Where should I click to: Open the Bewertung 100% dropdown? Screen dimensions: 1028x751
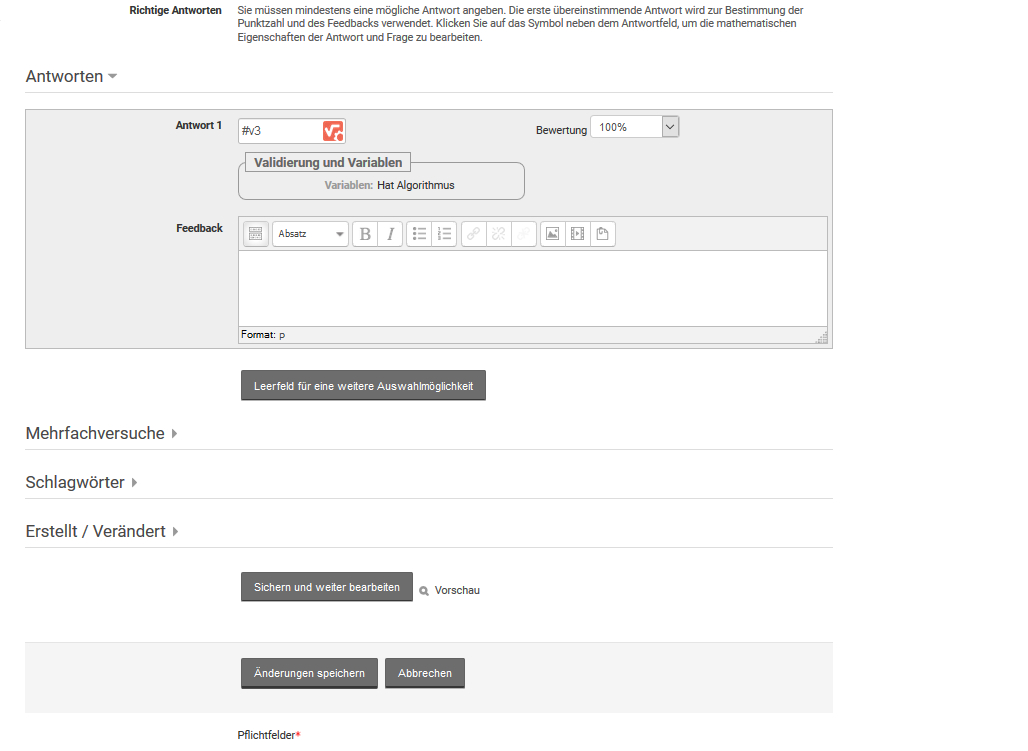click(634, 127)
